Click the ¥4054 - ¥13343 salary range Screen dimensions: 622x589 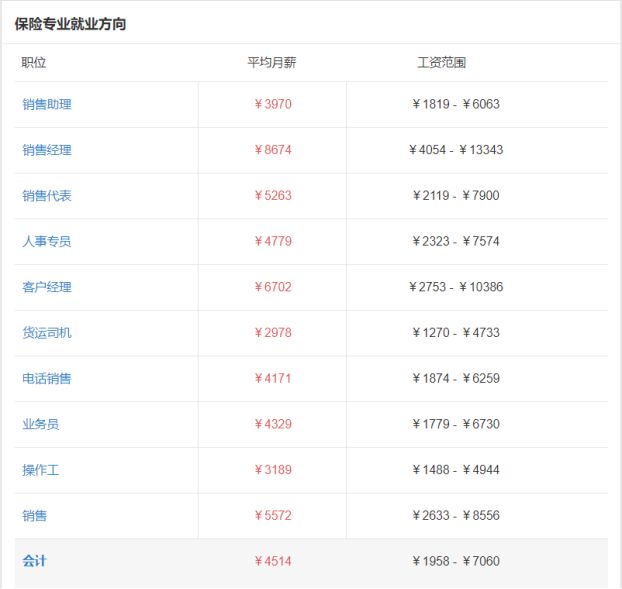[456, 150]
